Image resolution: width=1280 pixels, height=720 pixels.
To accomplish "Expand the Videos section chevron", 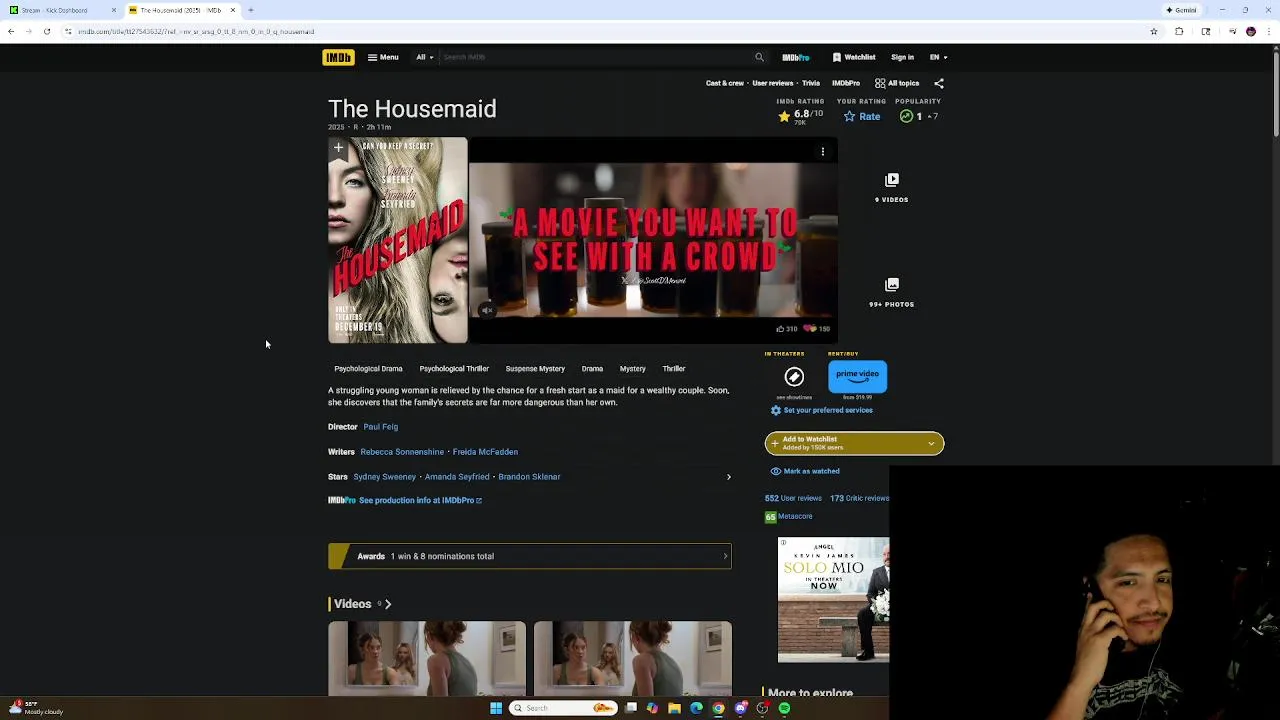I will pyautogui.click(x=388, y=604).
